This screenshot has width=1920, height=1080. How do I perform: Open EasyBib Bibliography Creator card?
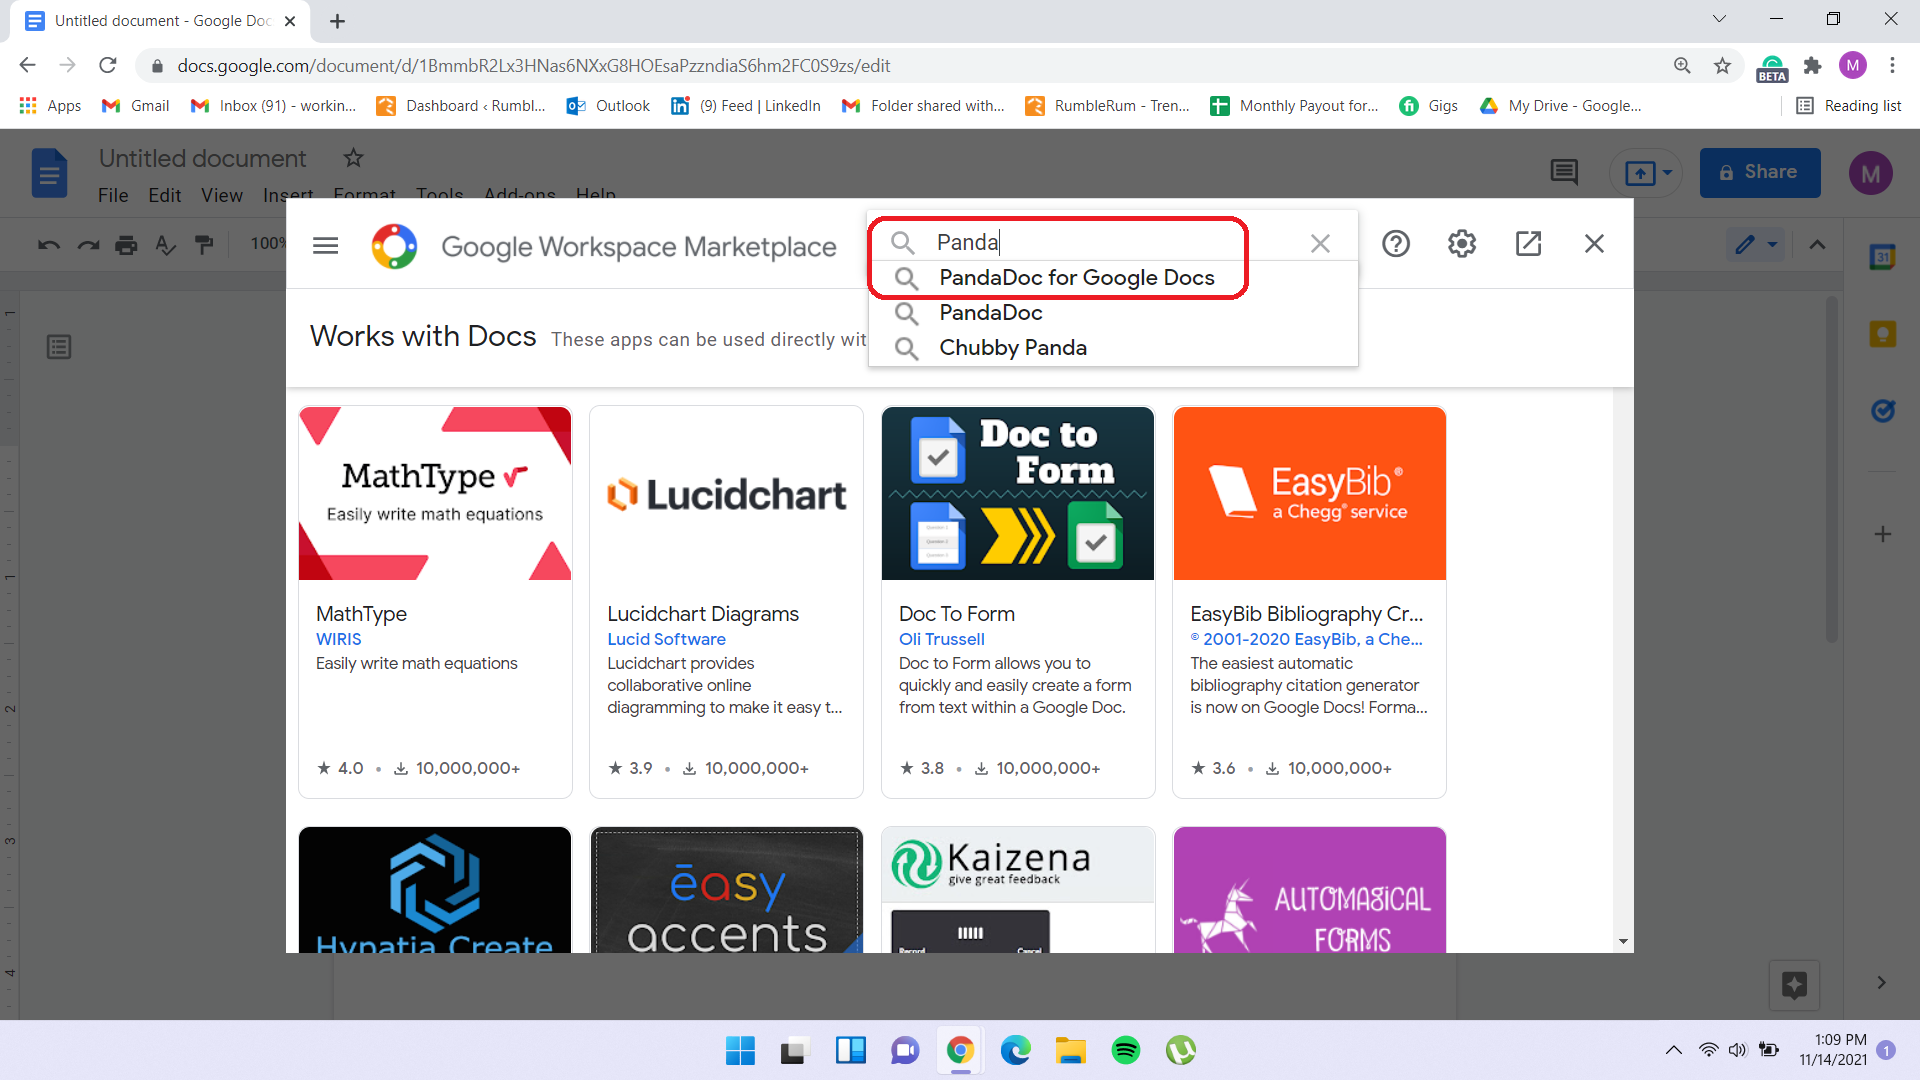pos(1310,602)
